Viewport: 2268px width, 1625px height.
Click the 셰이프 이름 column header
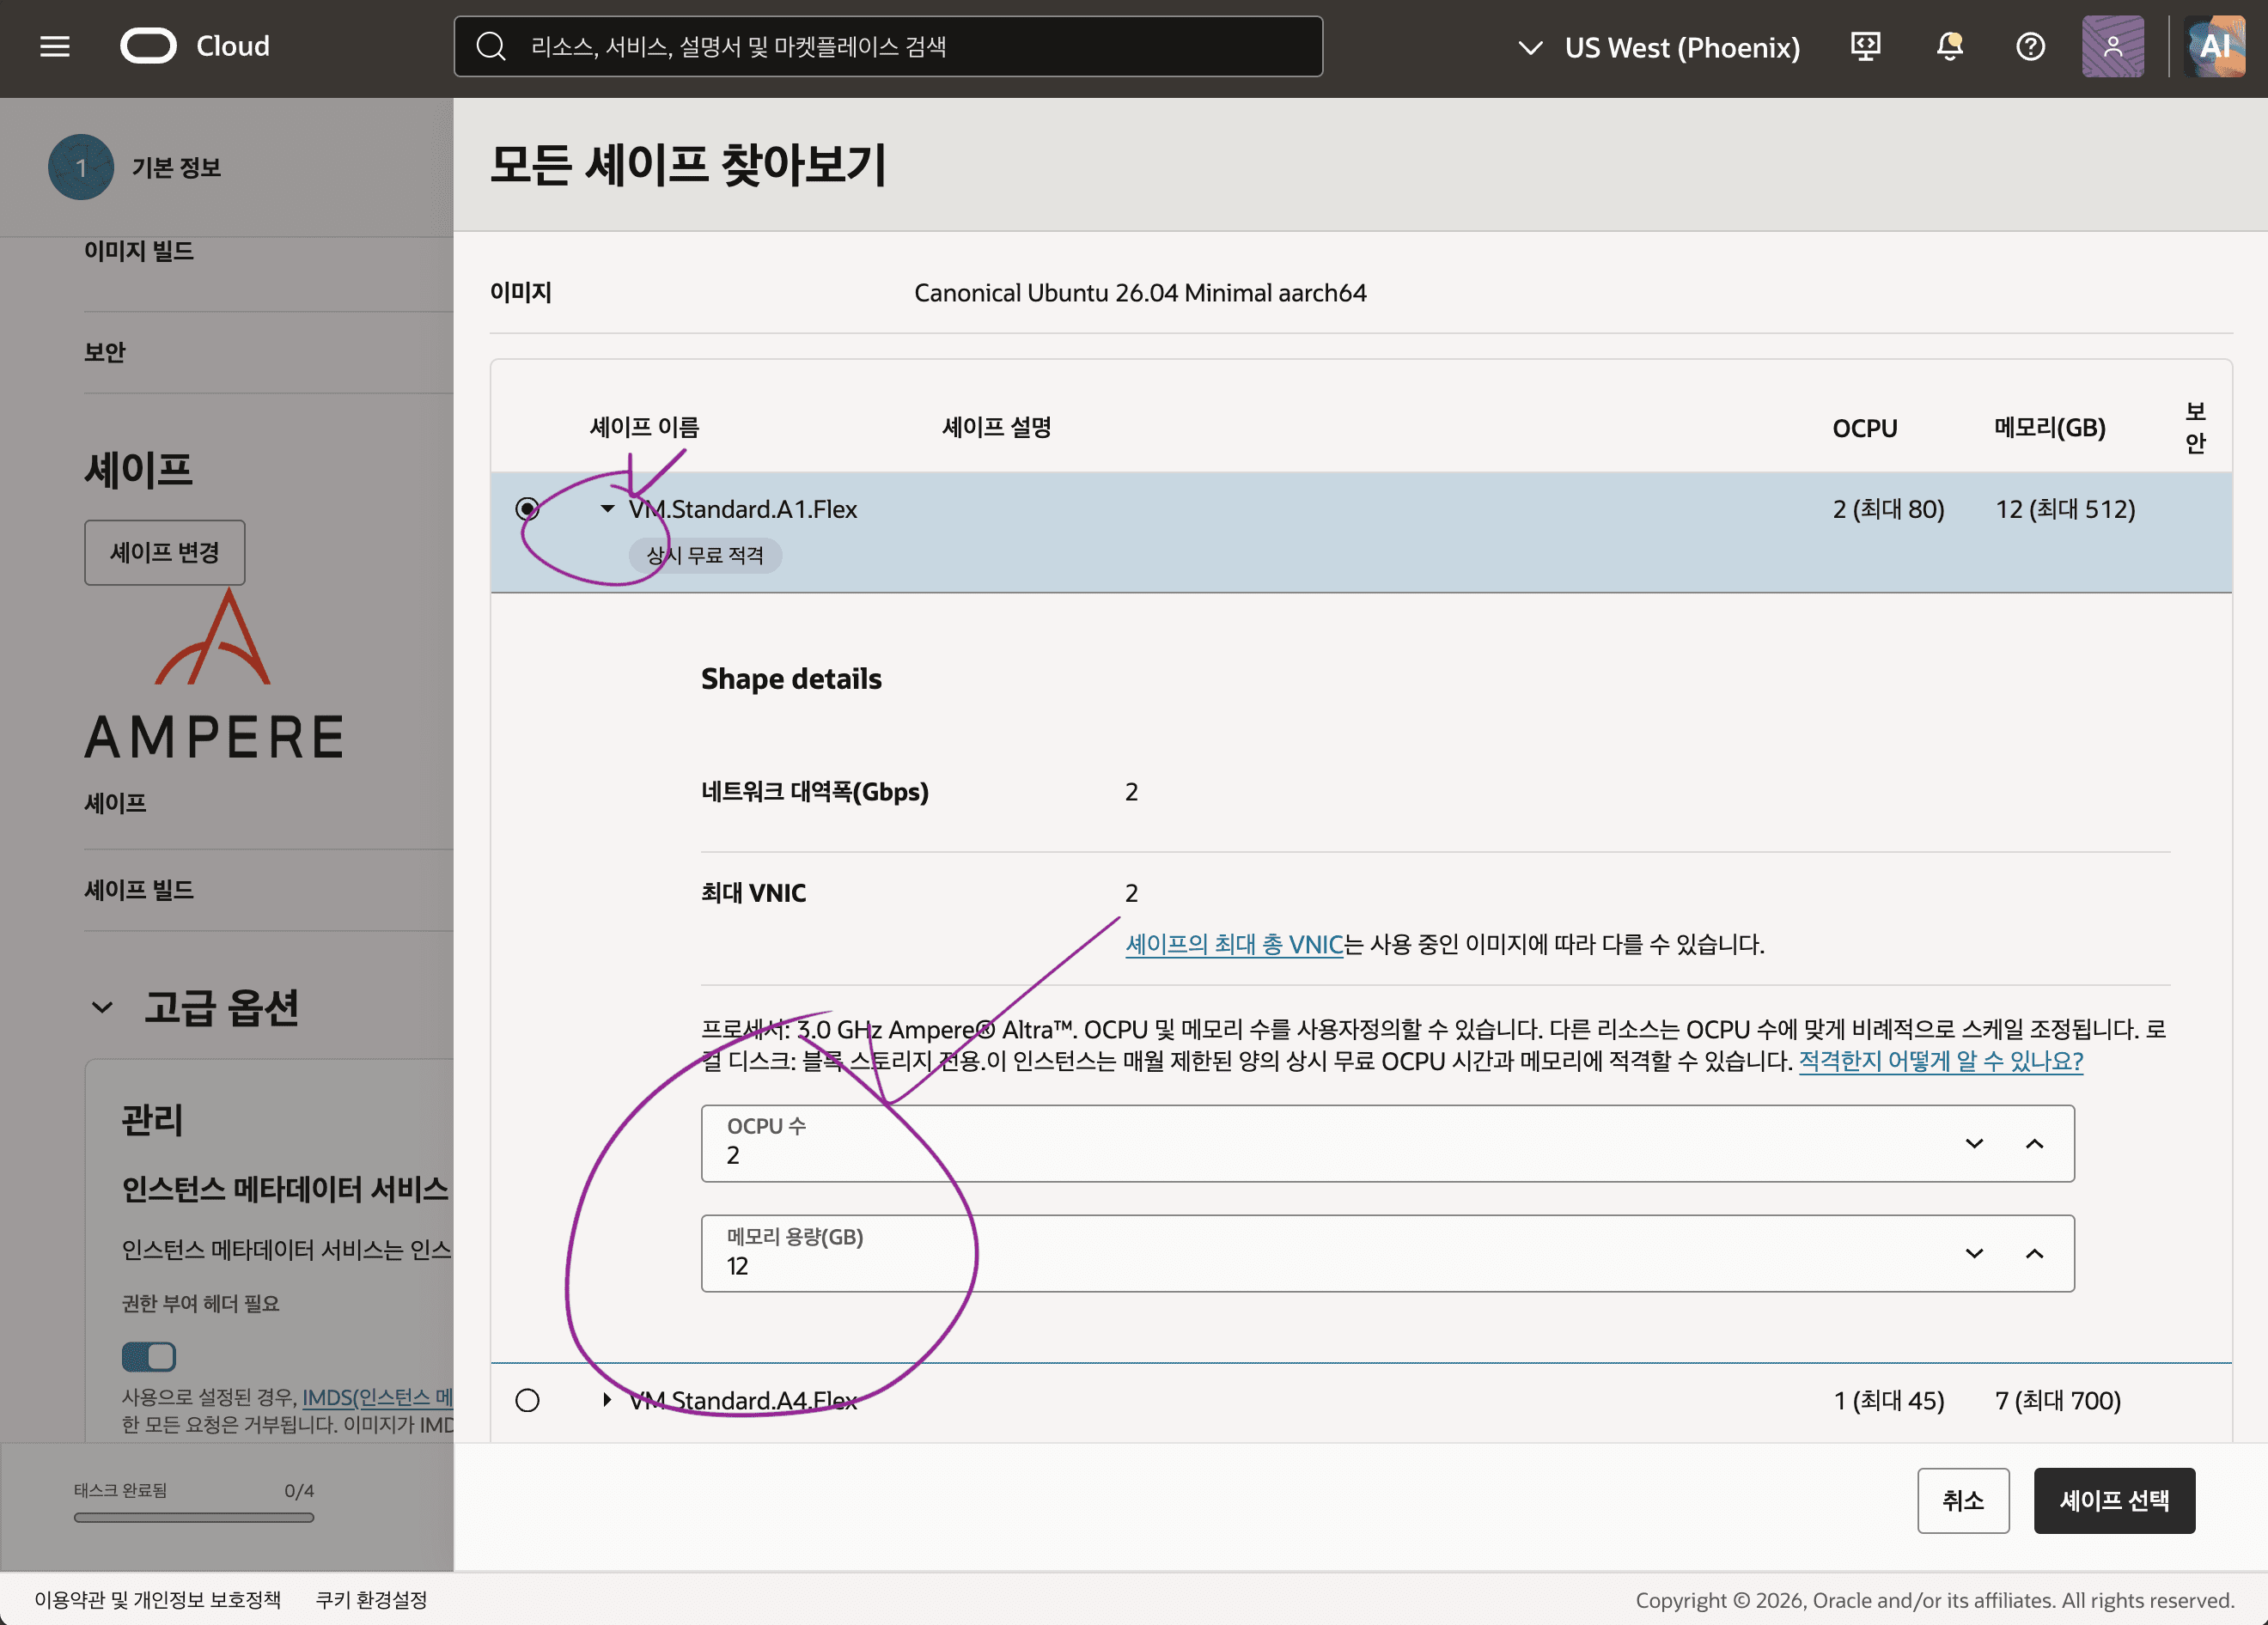pos(645,427)
